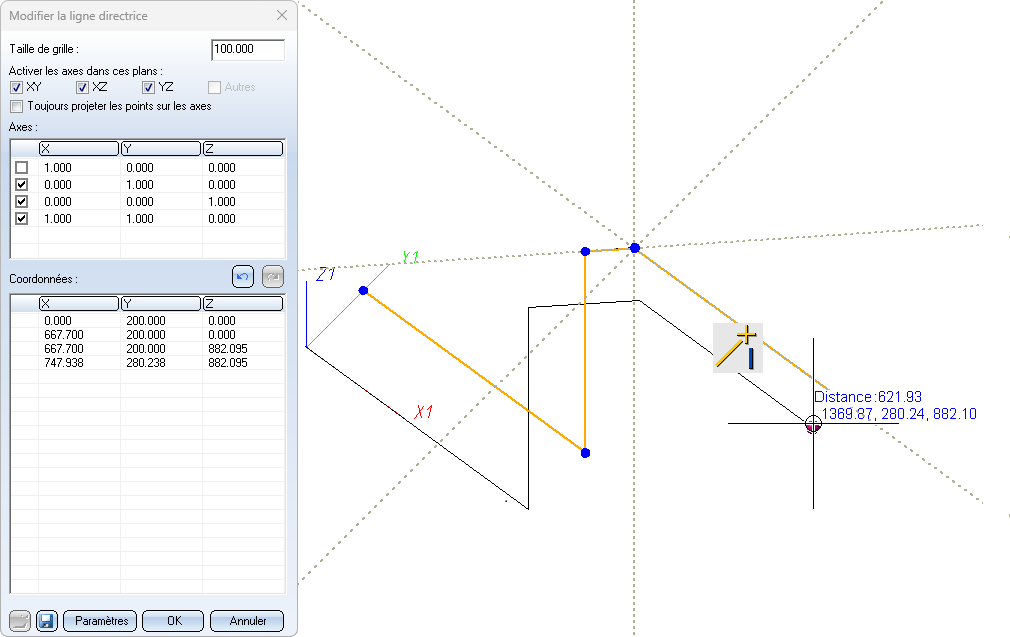The height and width of the screenshot is (637, 1010).
Task: Uncheck the XY plane checkbox
Action: tap(16, 88)
